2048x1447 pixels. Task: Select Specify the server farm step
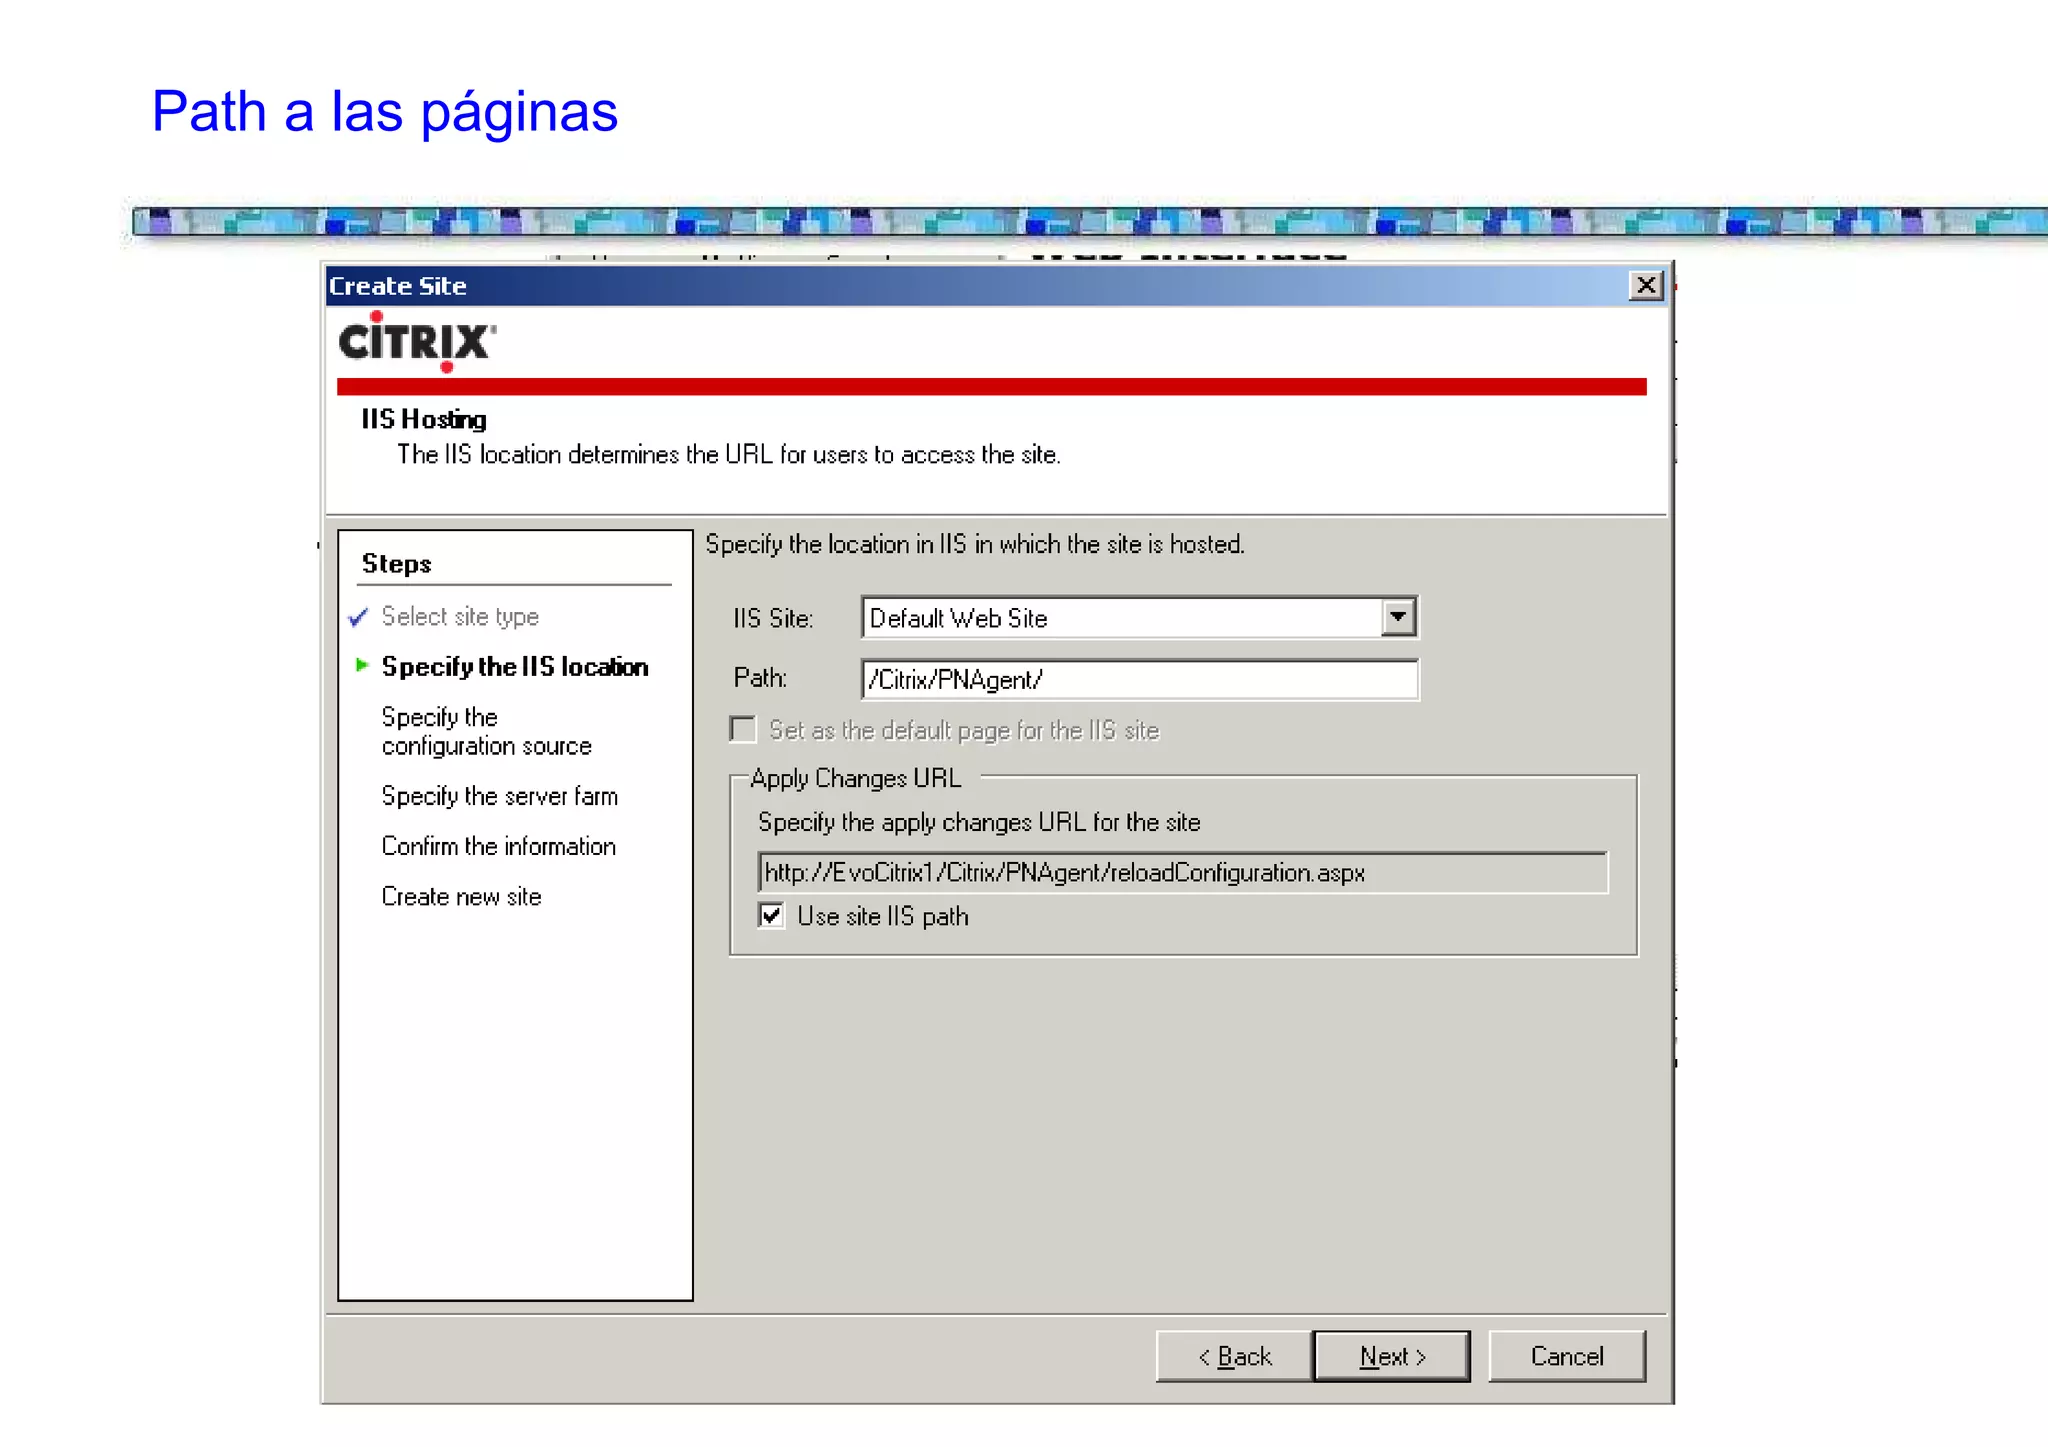point(499,796)
